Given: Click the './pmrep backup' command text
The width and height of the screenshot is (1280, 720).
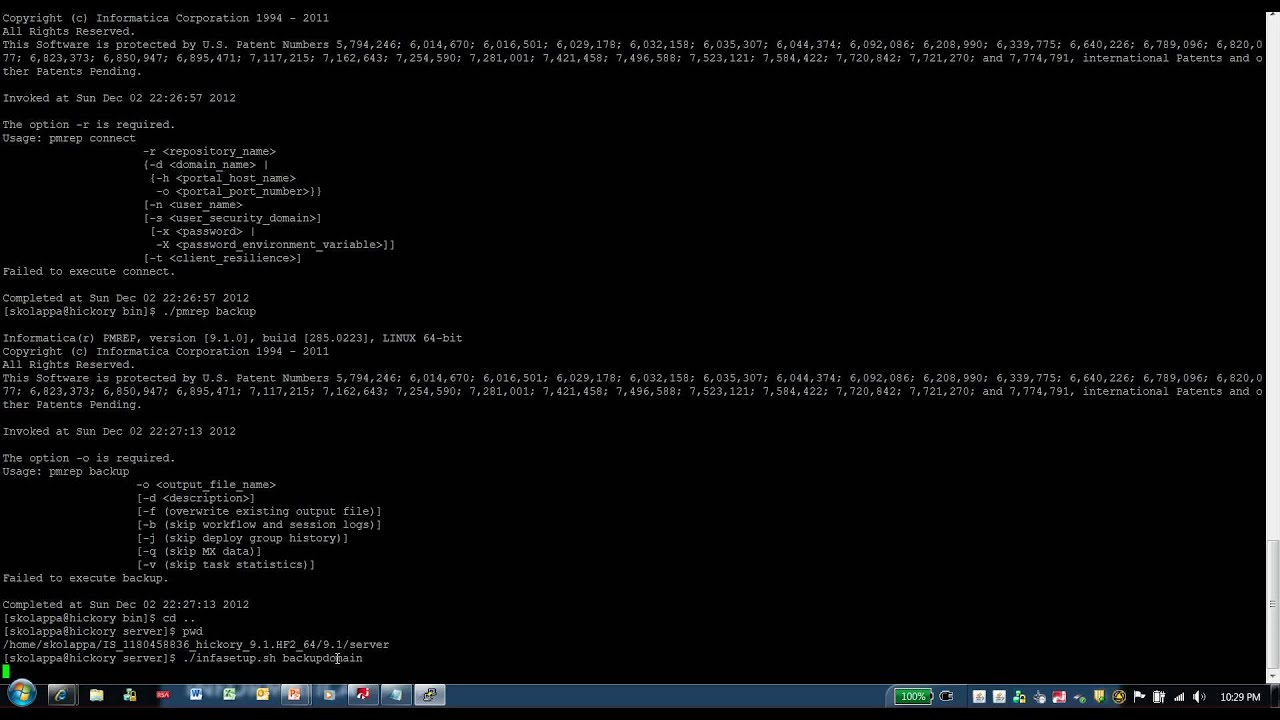Looking at the screenshot, I should 209,311.
